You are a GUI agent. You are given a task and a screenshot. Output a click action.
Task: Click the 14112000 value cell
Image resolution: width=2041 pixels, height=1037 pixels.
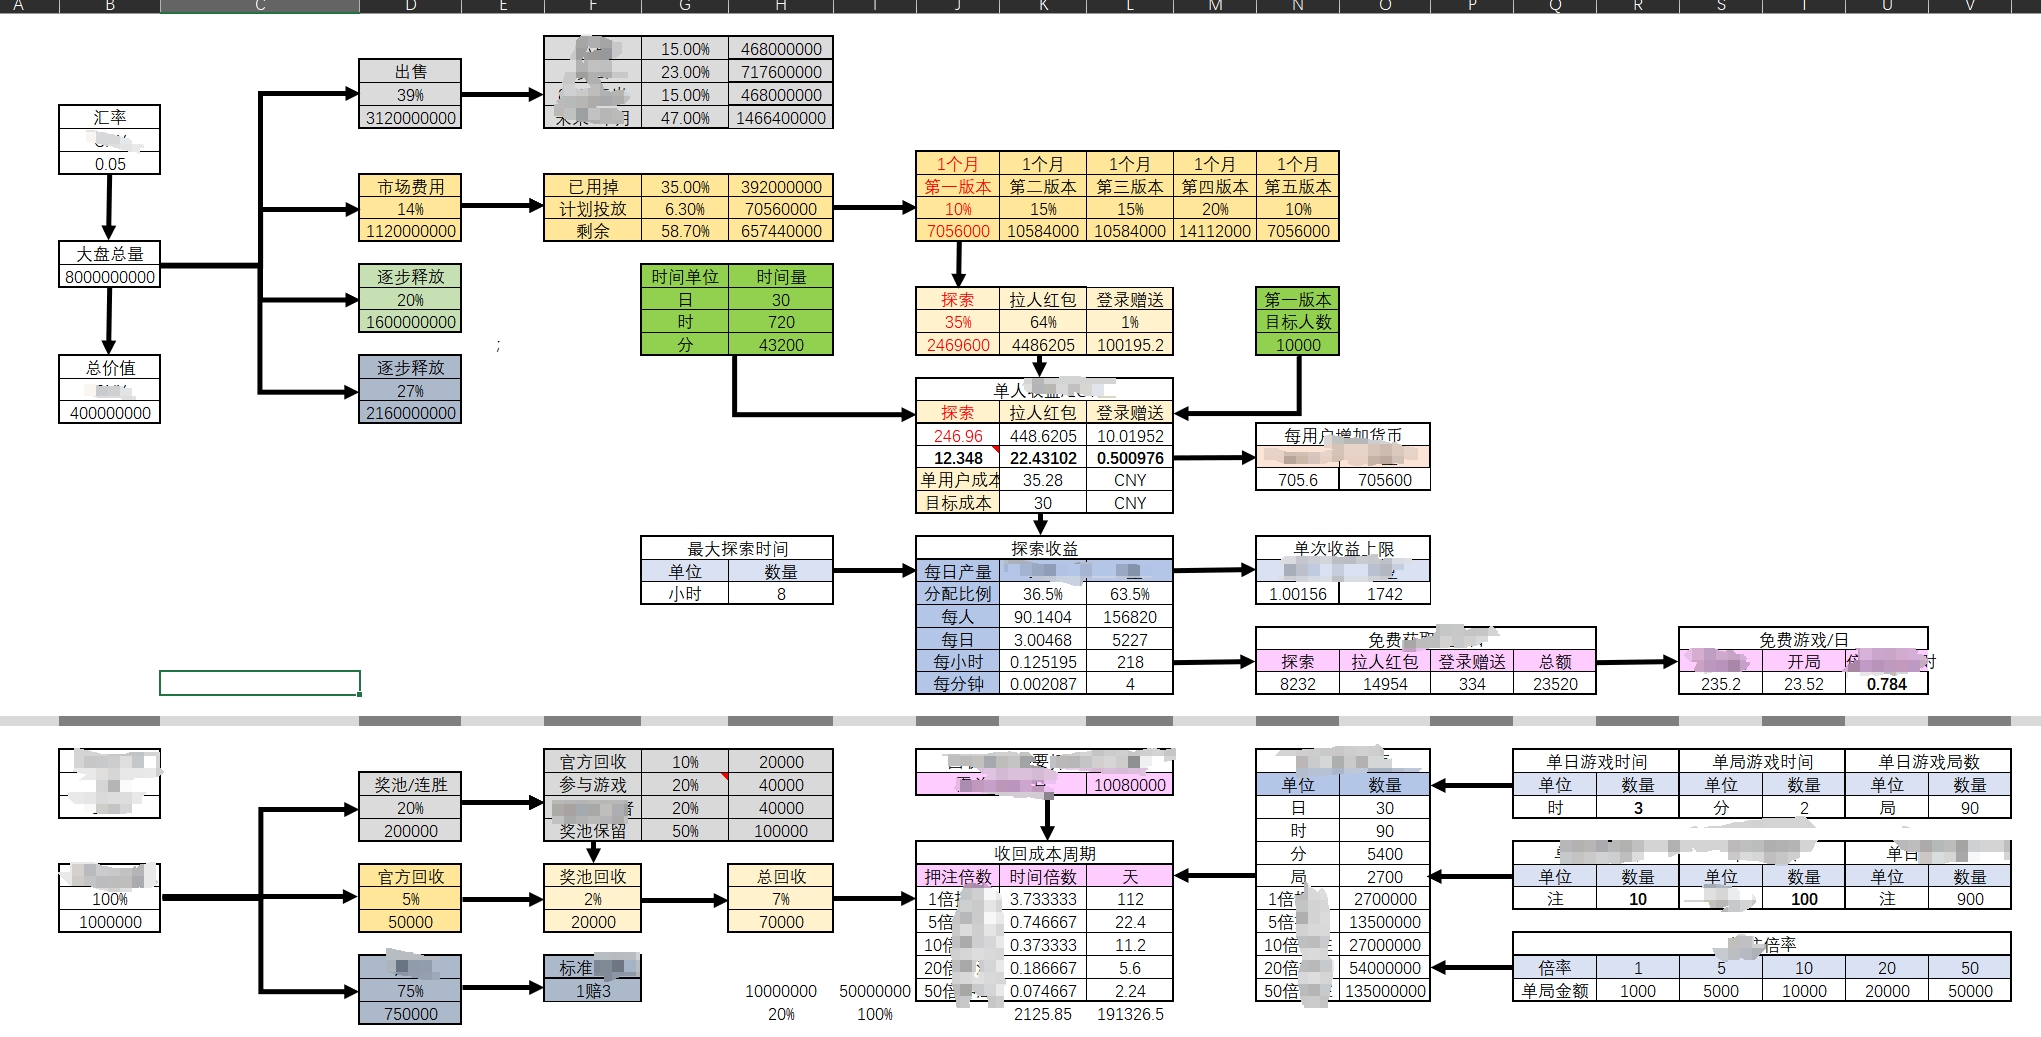click(x=1215, y=231)
